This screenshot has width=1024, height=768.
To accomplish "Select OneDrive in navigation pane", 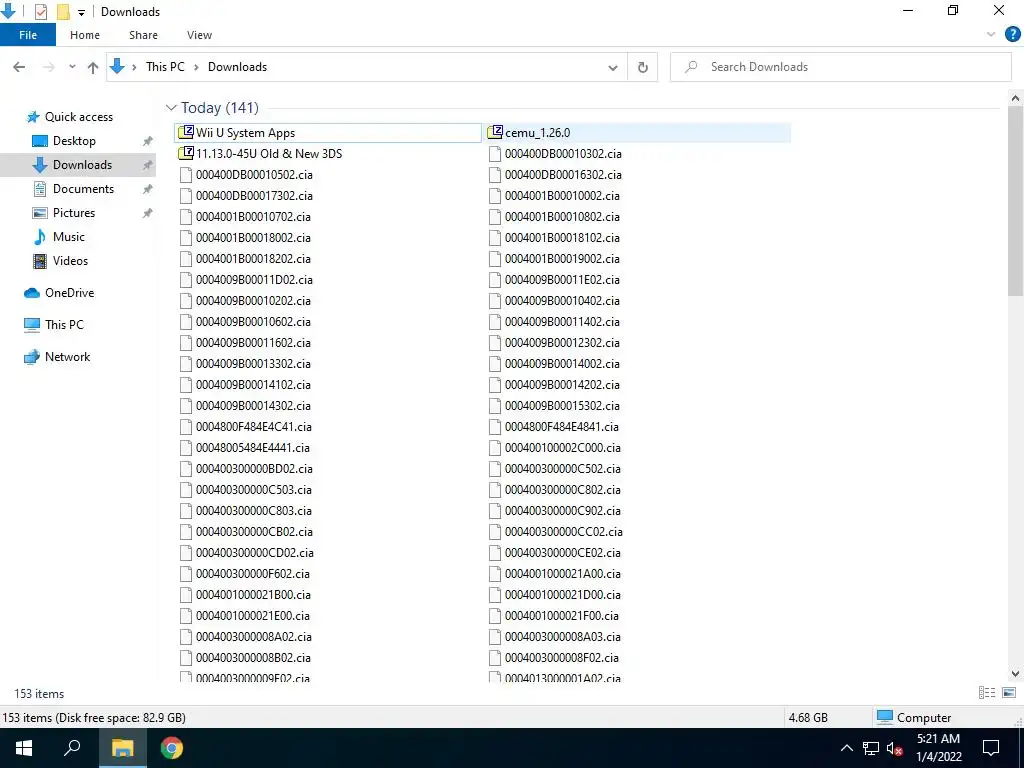I will point(69,293).
